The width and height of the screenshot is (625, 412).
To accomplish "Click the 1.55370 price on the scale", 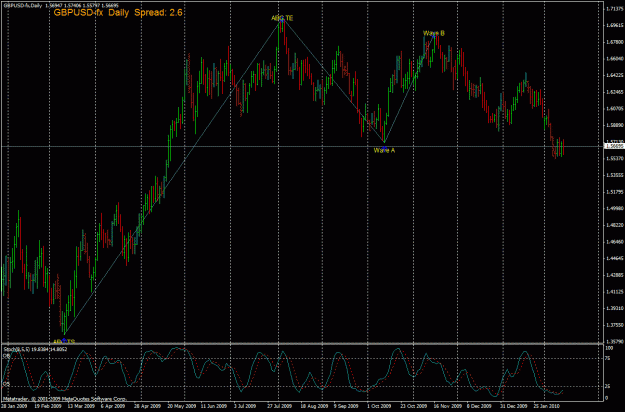I will (615, 158).
